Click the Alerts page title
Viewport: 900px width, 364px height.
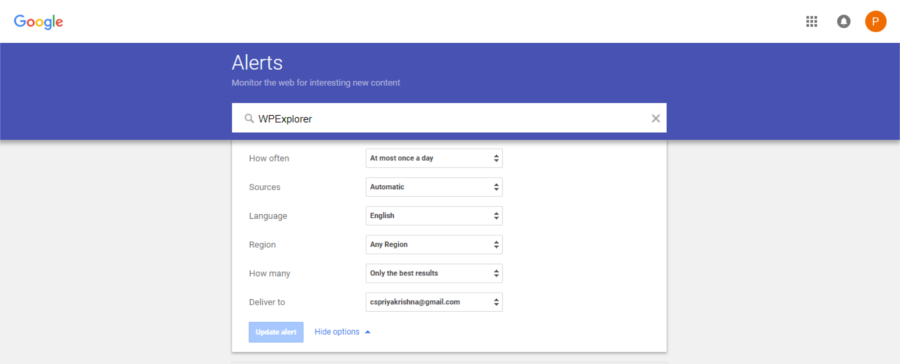coord(257,62)
